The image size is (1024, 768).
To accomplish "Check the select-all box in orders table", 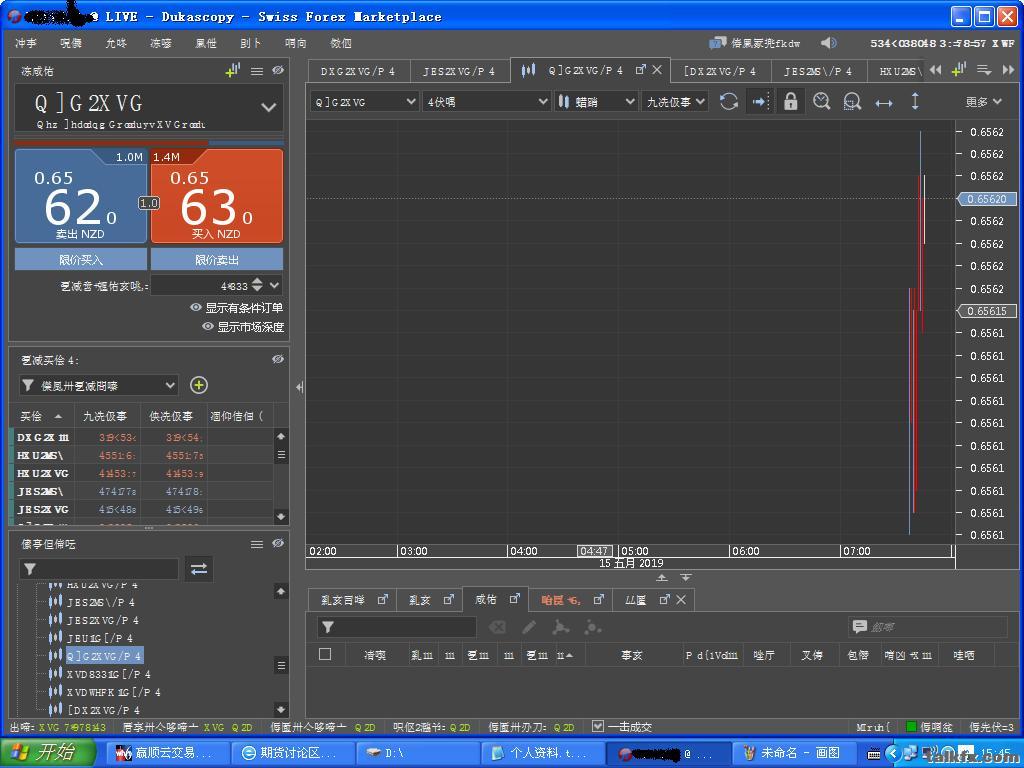I will (325, 654).
